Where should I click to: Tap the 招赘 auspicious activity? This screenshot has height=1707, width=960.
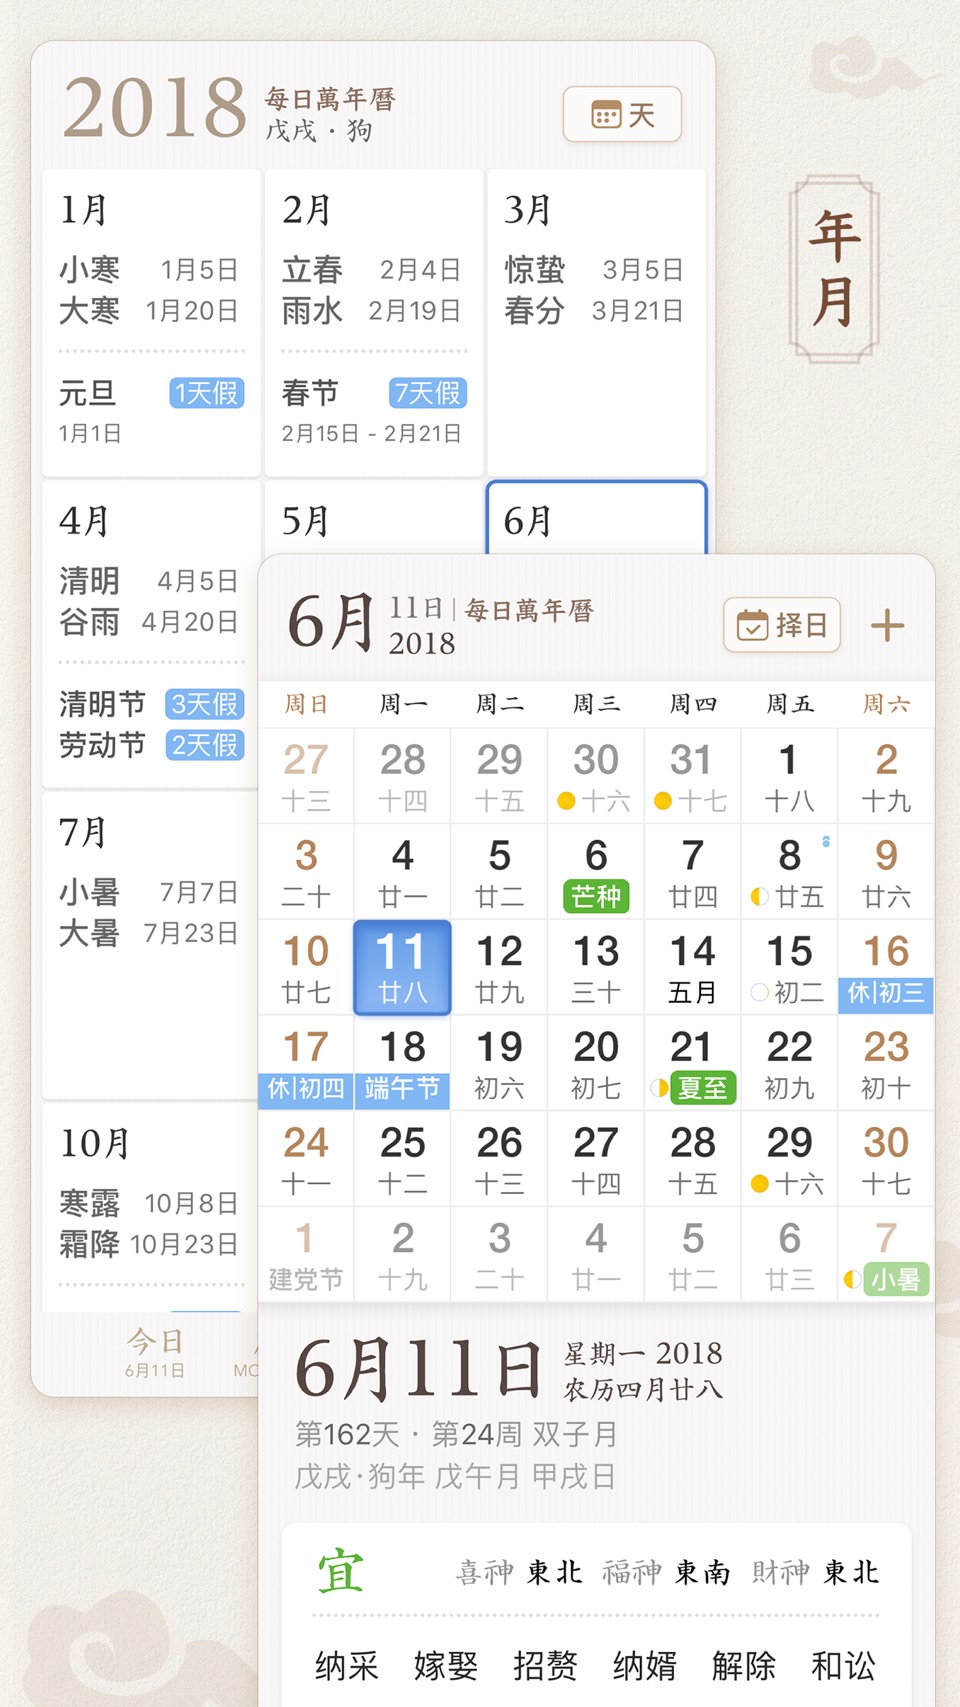(545, 1665)
